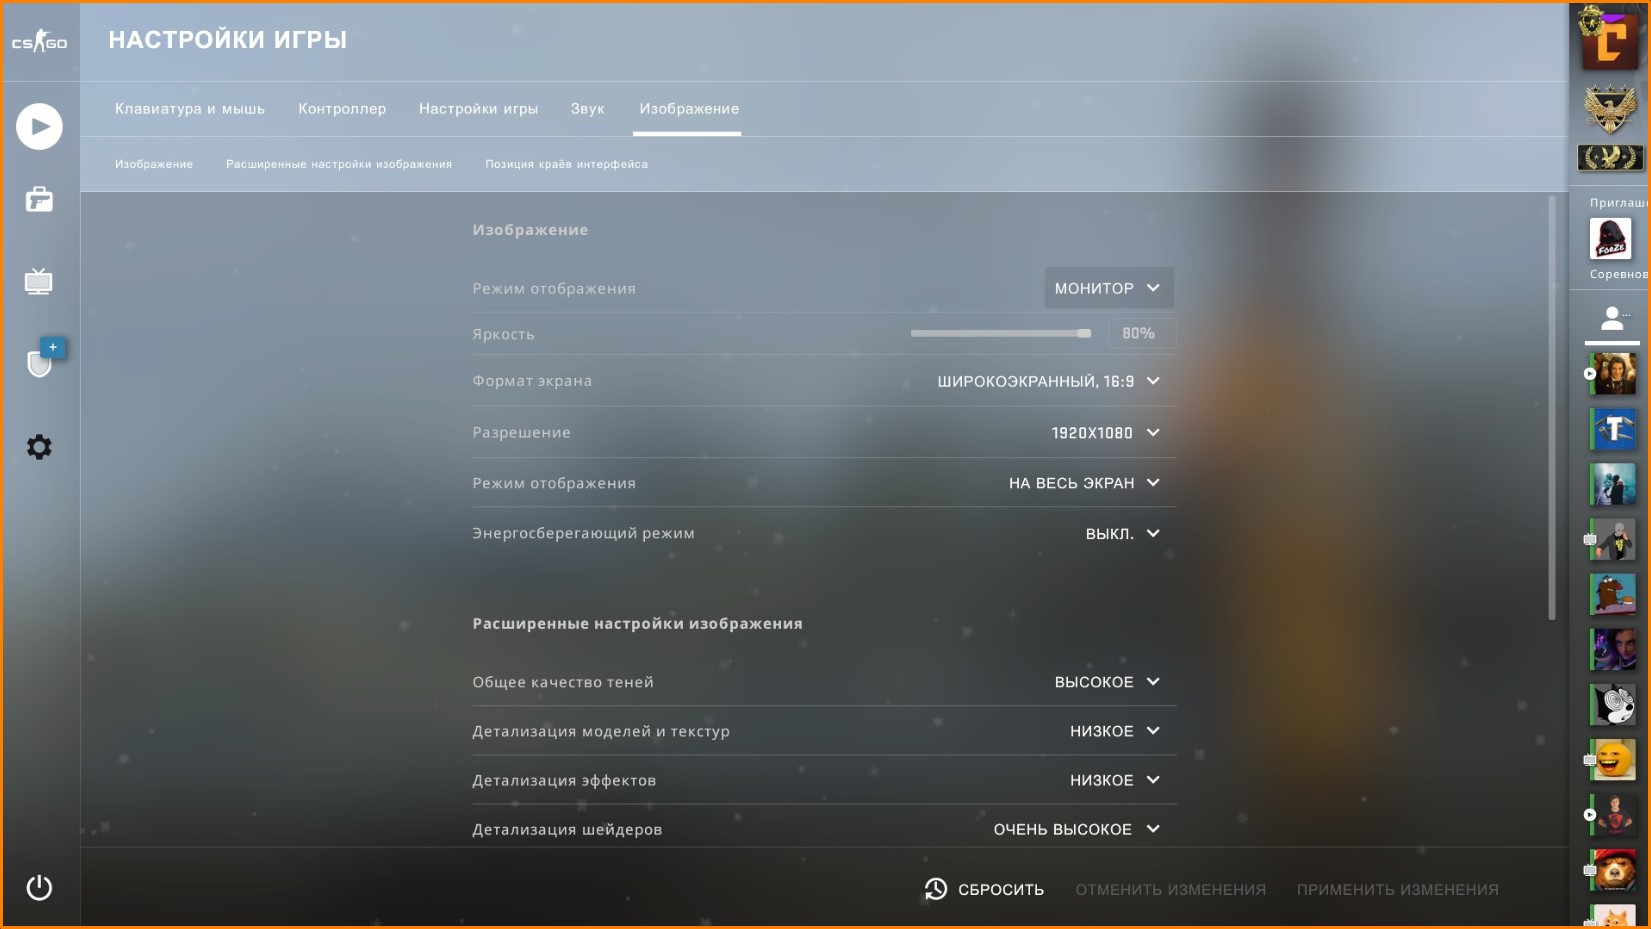Click the power quit icon

[x=39, y=888]
